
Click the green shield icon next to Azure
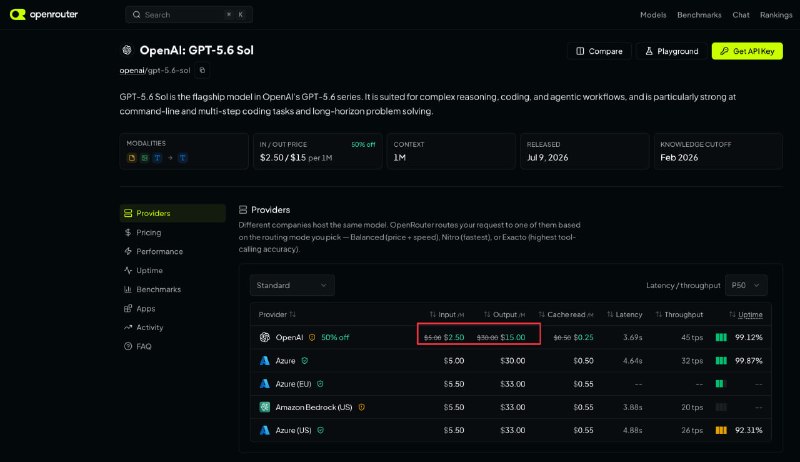(305, 361)
